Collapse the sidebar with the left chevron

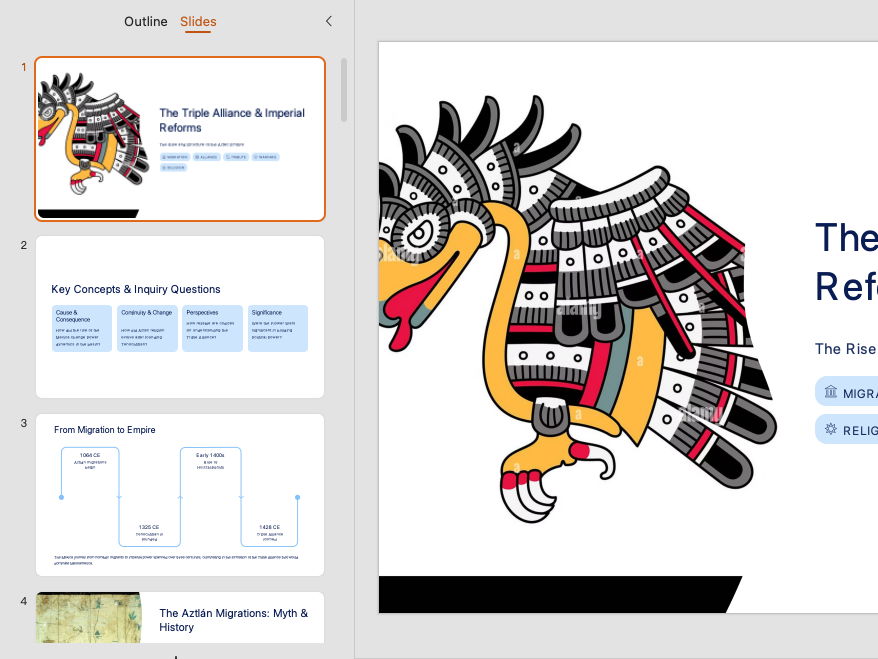coord(329,20)
